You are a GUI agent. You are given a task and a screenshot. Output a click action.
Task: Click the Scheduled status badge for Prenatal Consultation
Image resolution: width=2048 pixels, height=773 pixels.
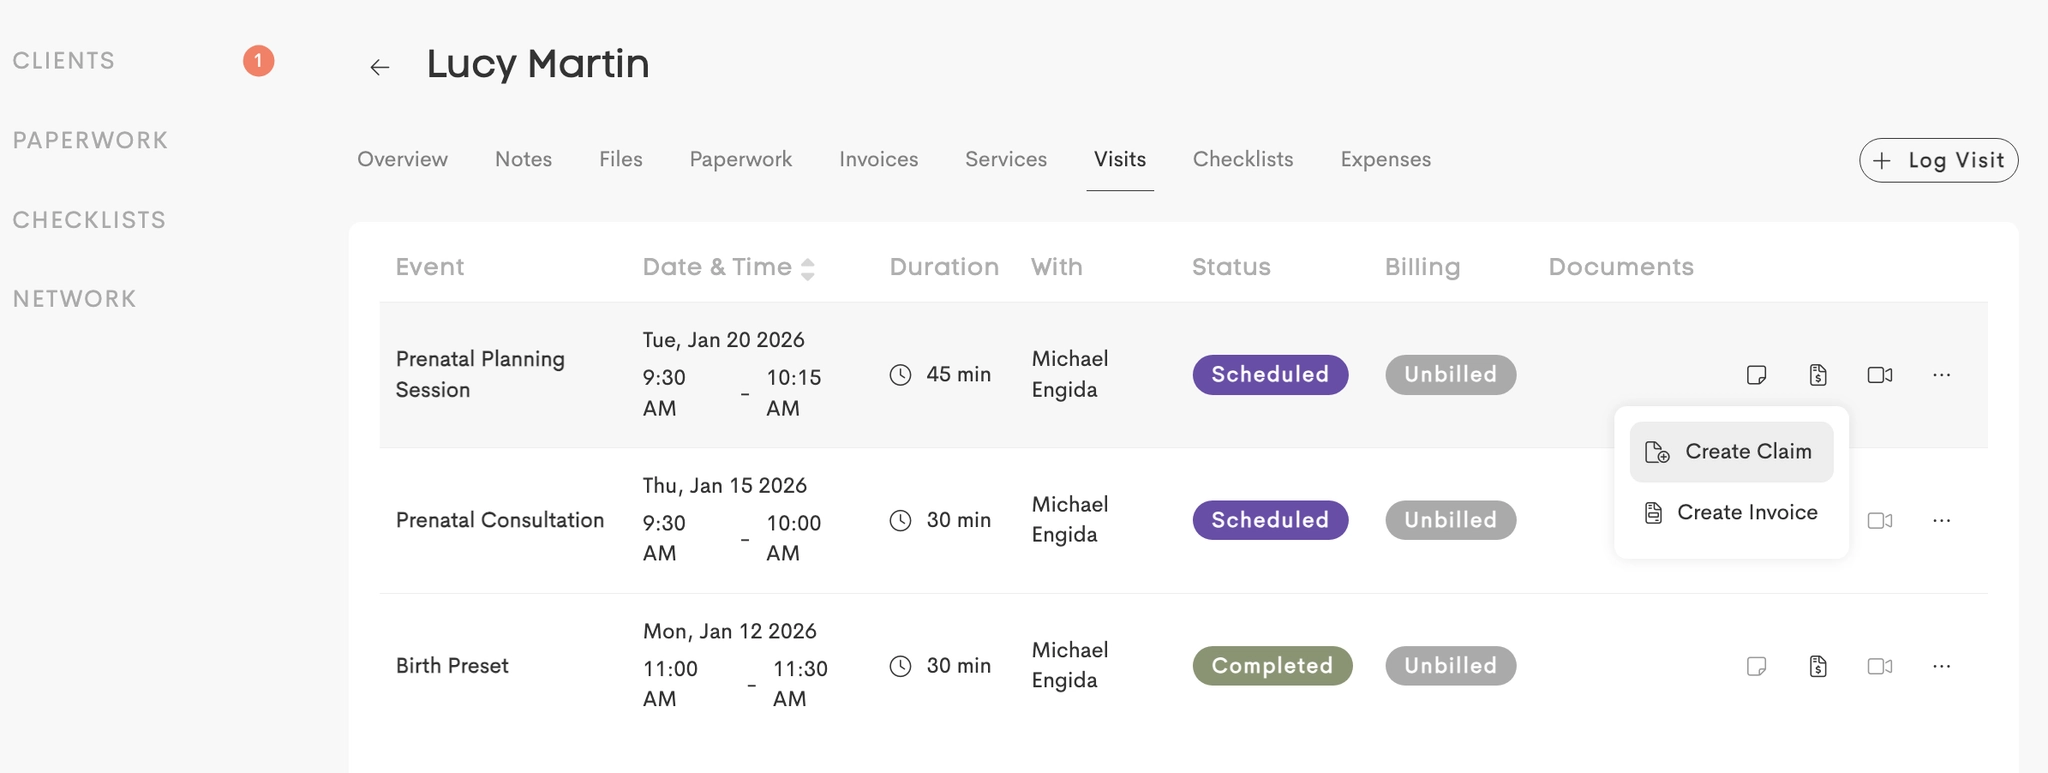tap(1270, 521)
